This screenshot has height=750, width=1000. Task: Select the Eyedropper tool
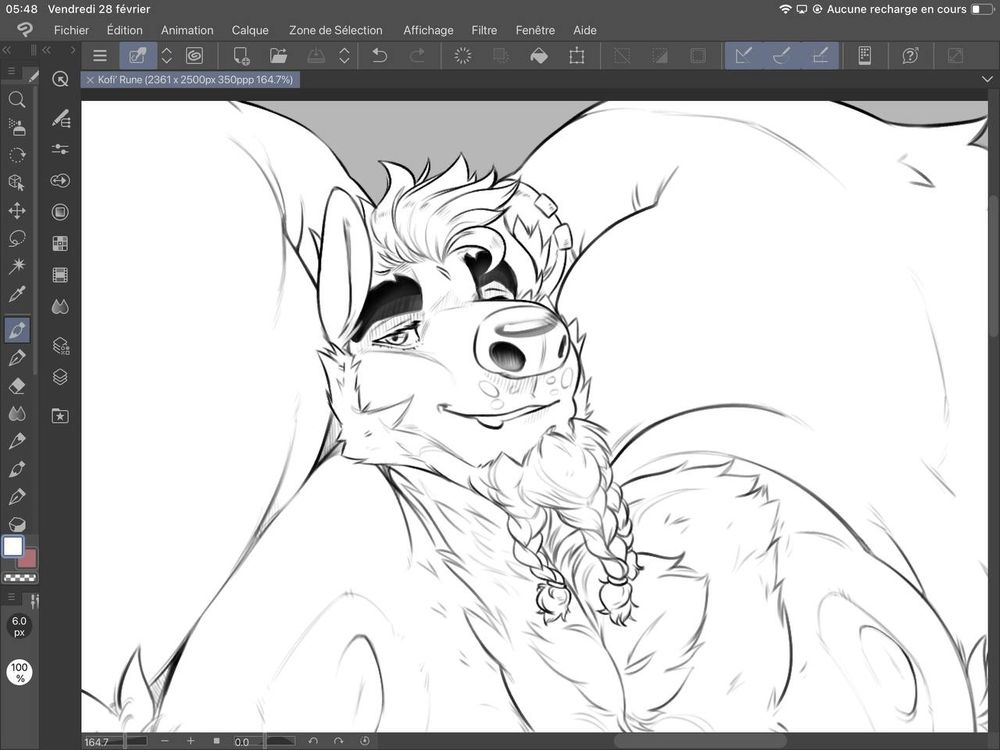point(17,293)
